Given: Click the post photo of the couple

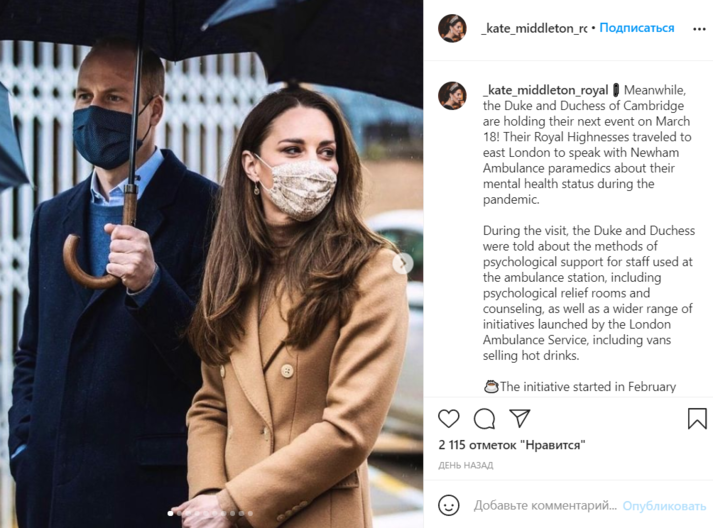Looking at the screenshot, I should tap(211, 264).
